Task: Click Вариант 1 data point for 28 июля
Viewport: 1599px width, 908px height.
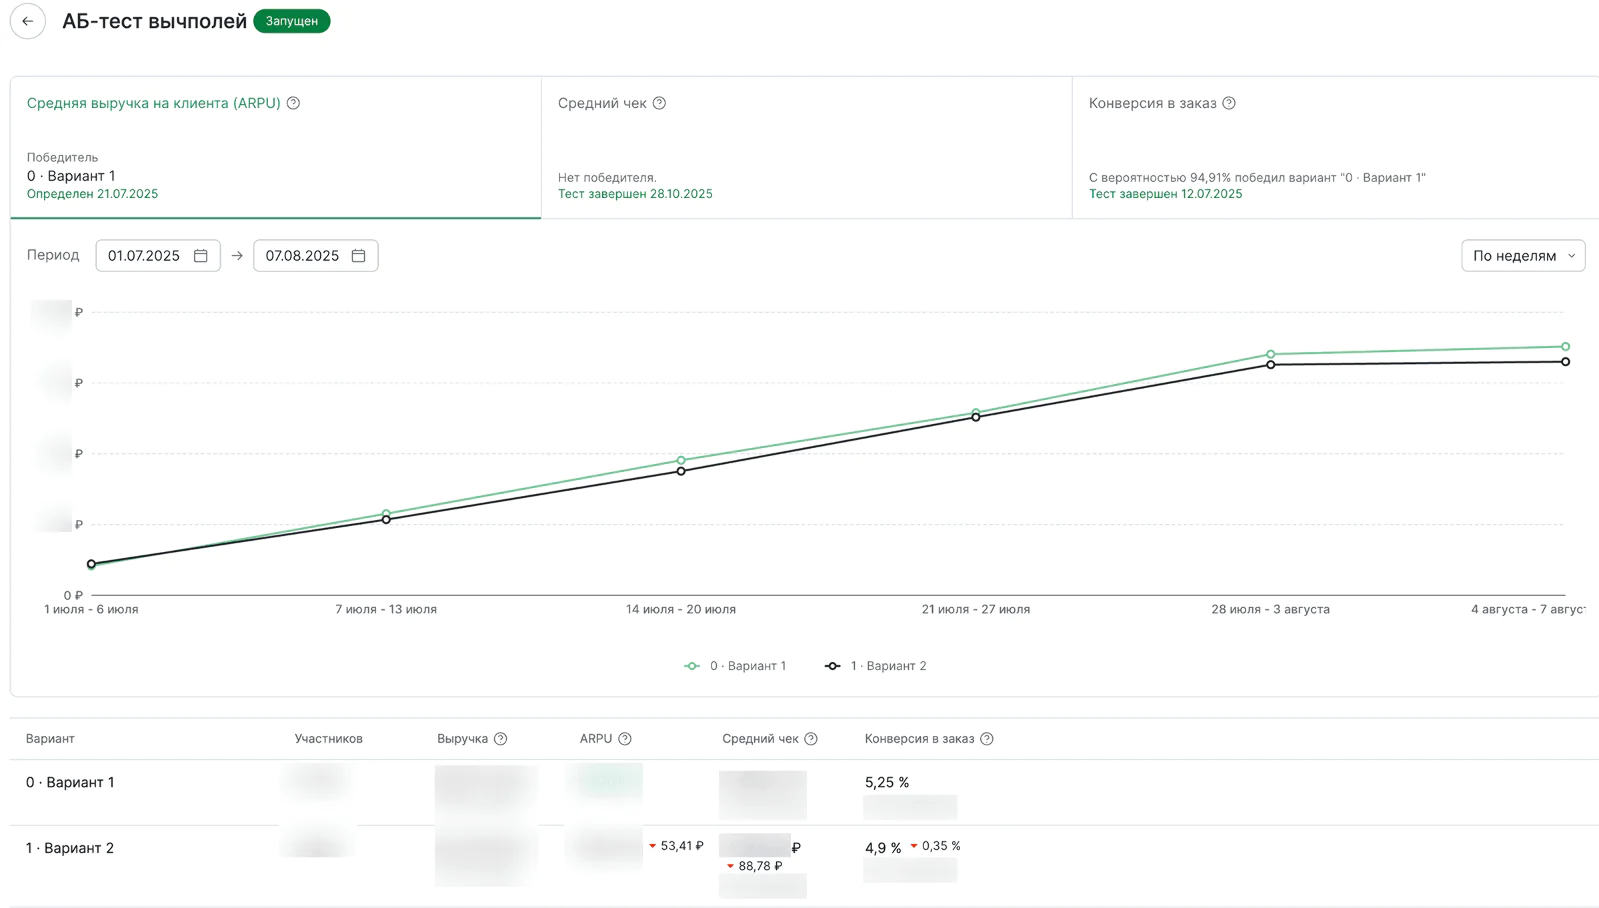Action: (x=1271, y=354)
